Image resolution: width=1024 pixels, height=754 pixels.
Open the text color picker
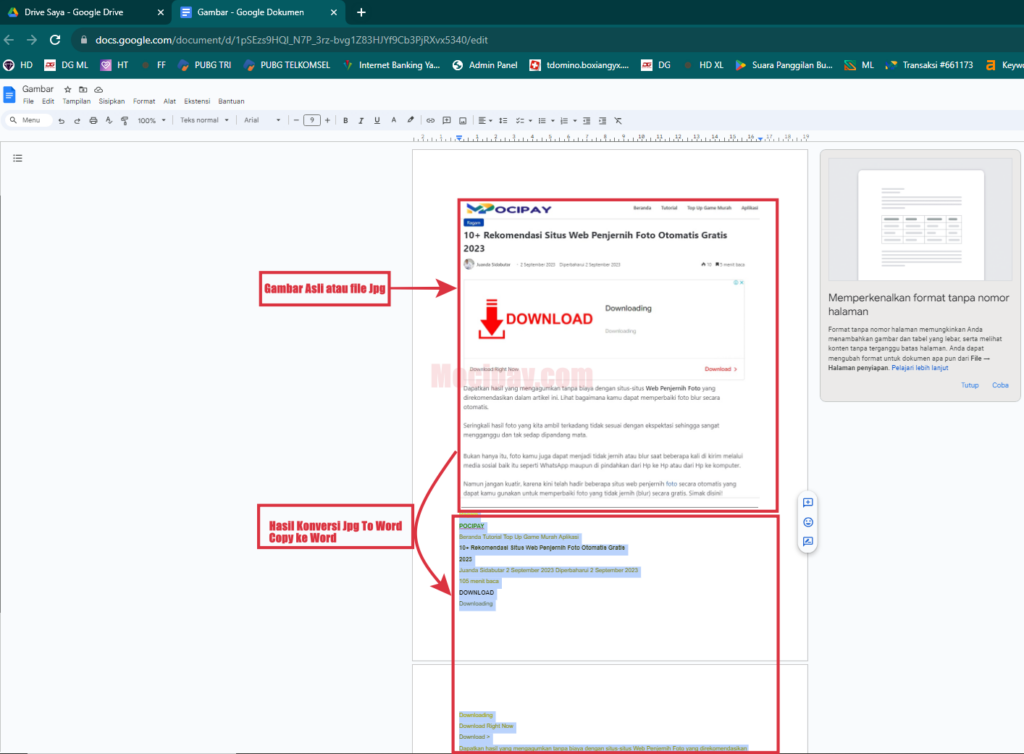(394, 120)
